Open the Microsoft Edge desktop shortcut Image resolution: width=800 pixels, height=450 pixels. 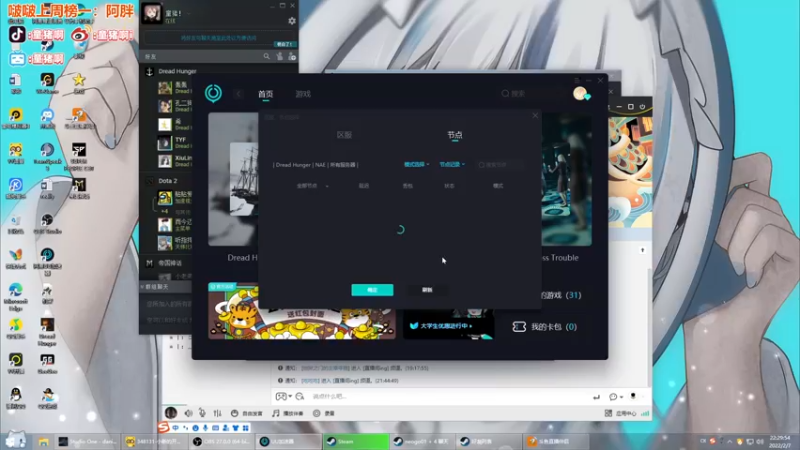click(16, 297)
